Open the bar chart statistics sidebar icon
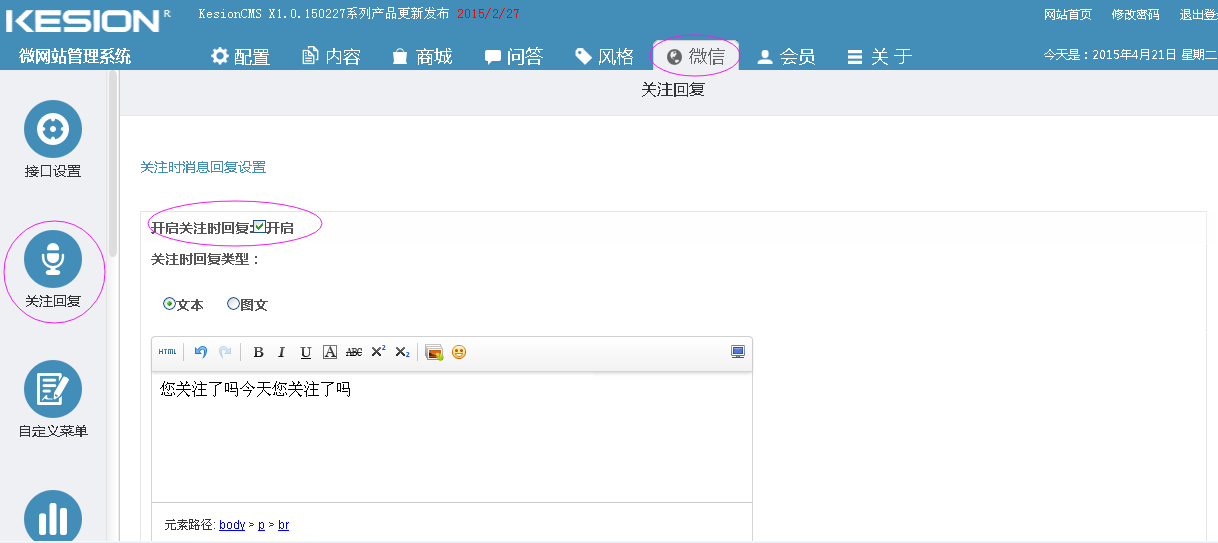This screenshot has height=543, width=1218. [53, 516]
